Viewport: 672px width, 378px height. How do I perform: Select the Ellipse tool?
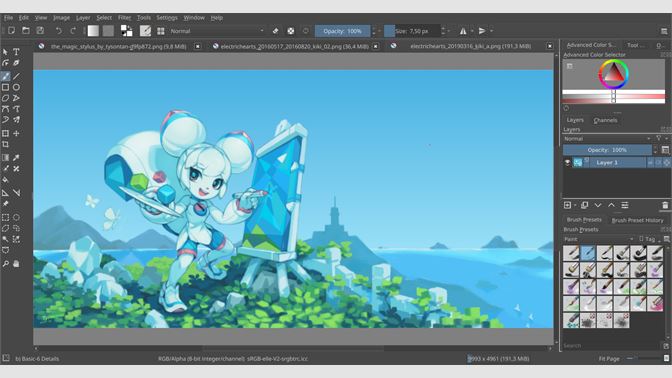(16, 87)
